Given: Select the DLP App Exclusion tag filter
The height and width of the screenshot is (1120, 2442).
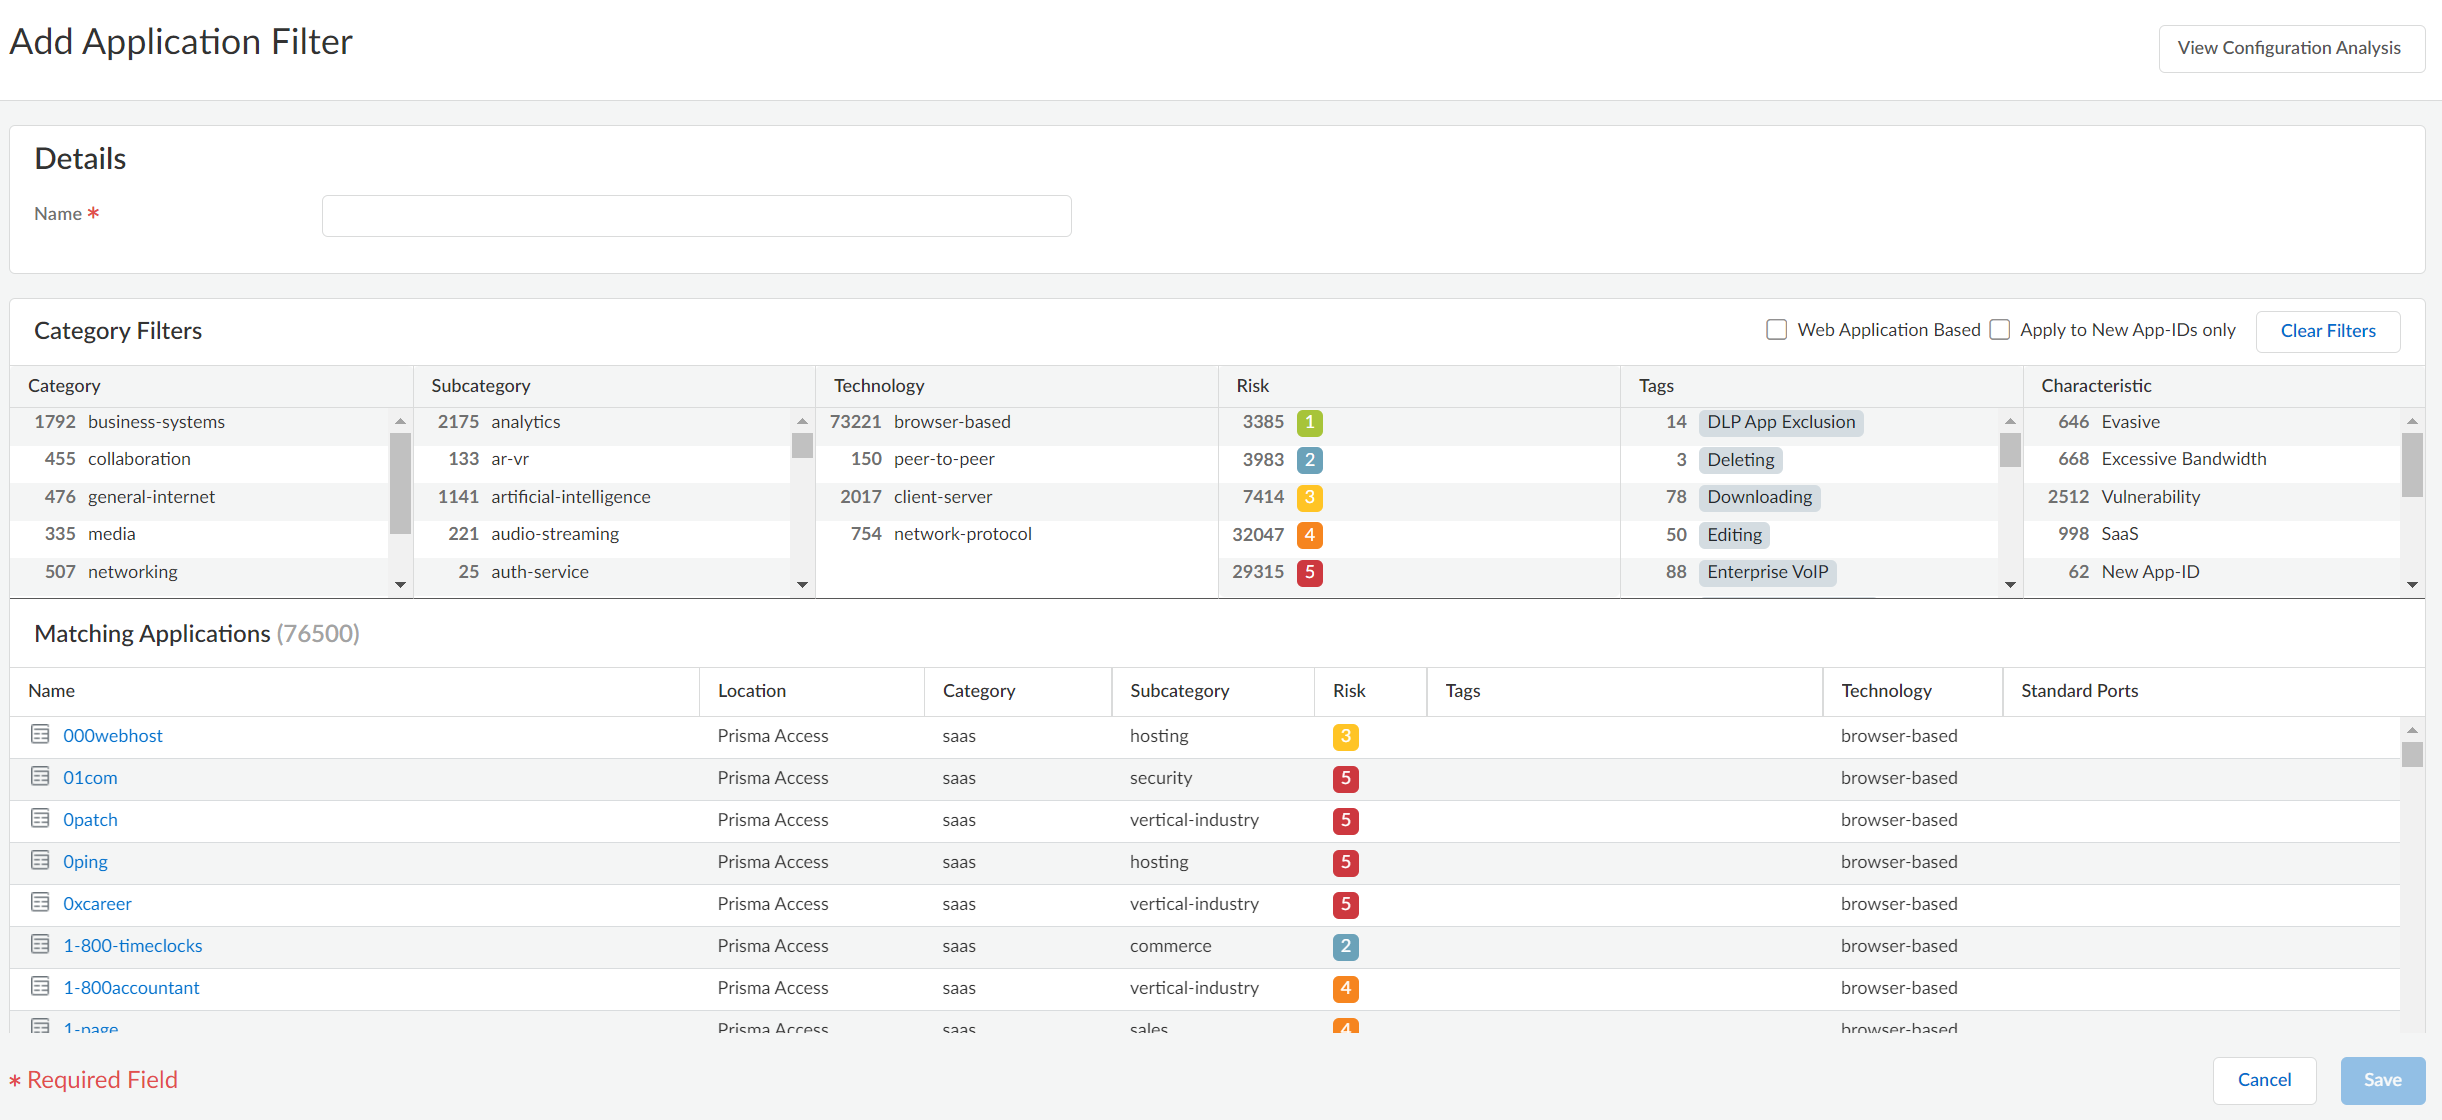Looking at the screenshot, I should [1780, 423].
